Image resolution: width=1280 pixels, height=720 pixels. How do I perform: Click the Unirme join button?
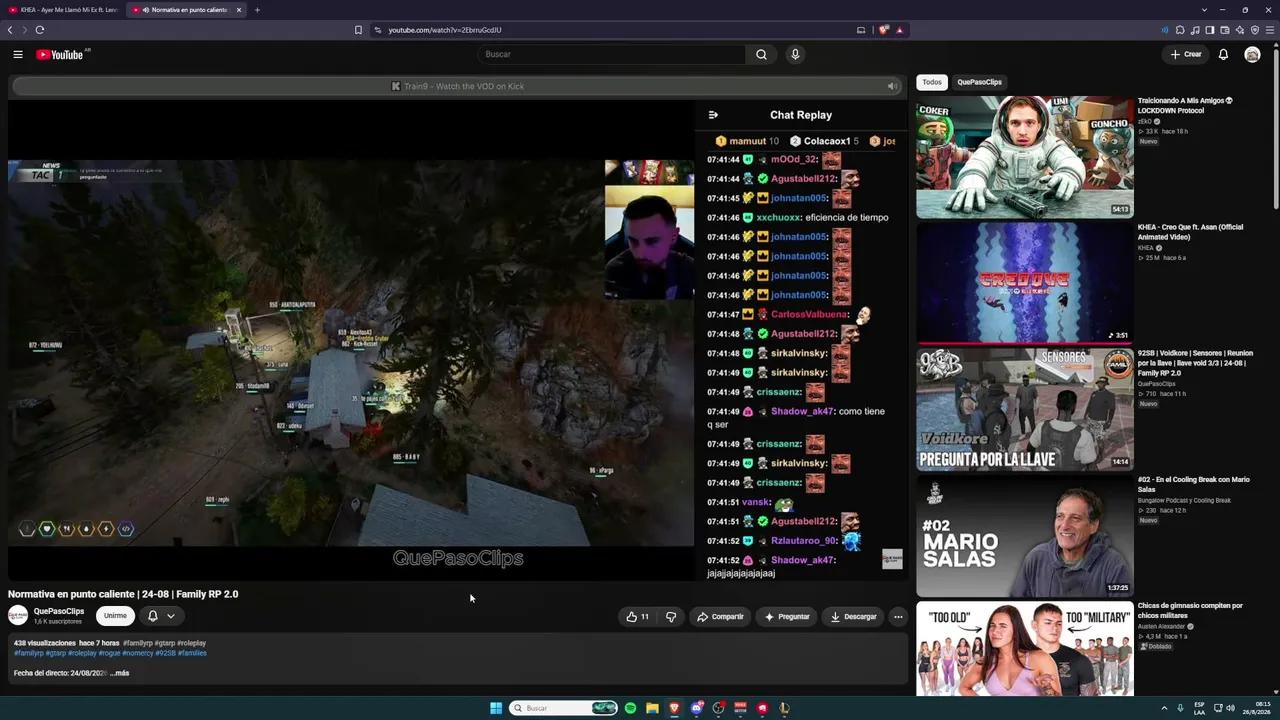(115, 616)
